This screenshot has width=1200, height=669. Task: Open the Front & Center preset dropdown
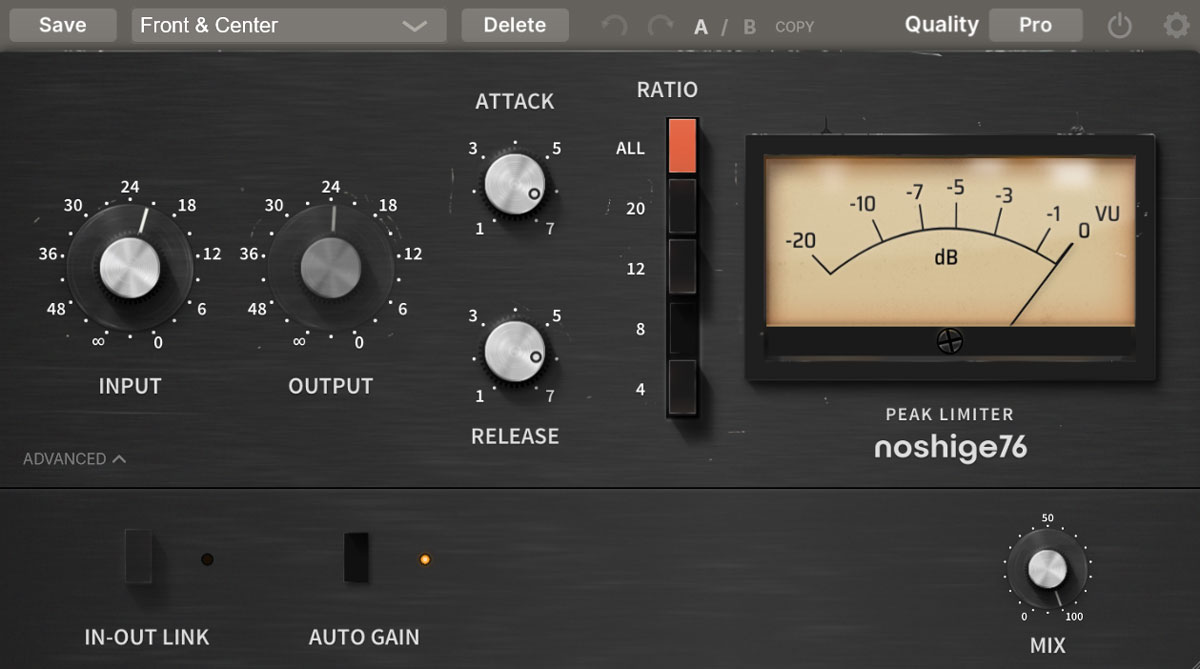[289, 26]
